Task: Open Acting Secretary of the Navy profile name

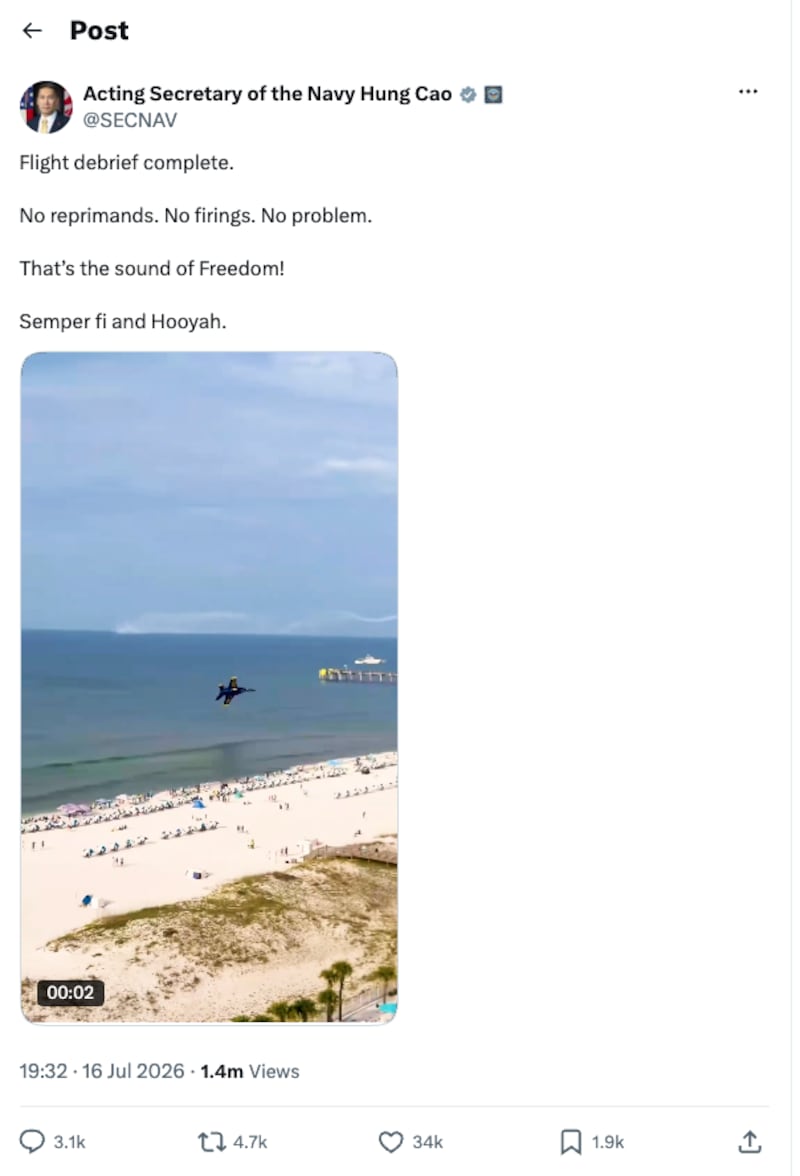Action: 267,94
